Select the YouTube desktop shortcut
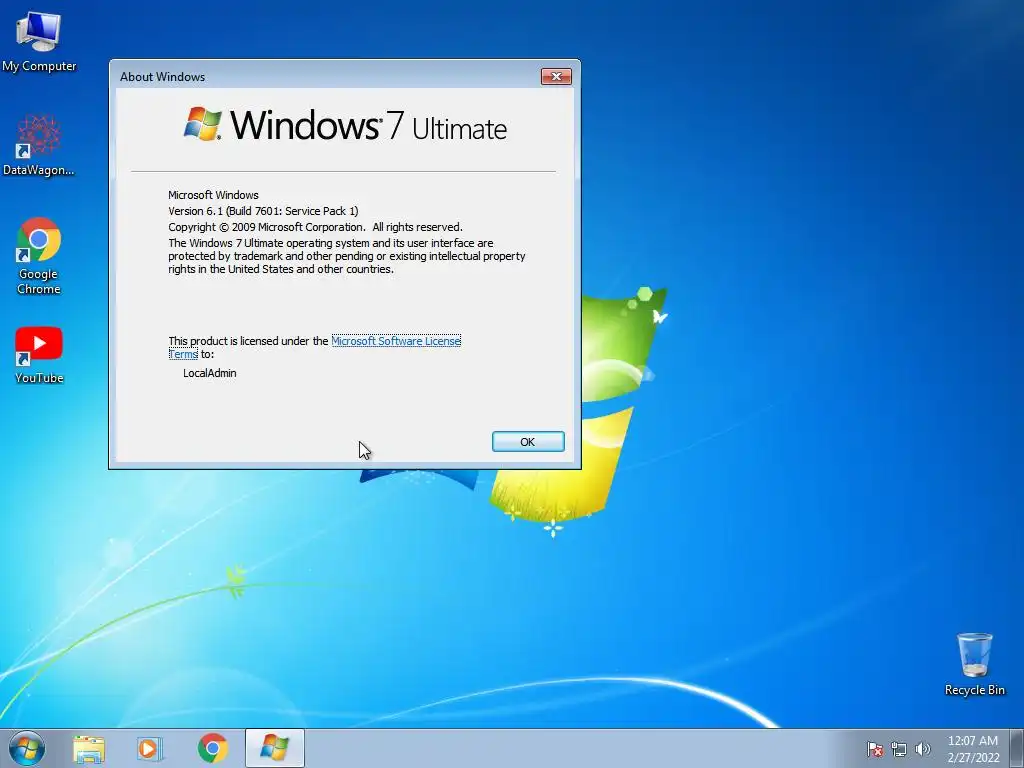 click(39, 355)
